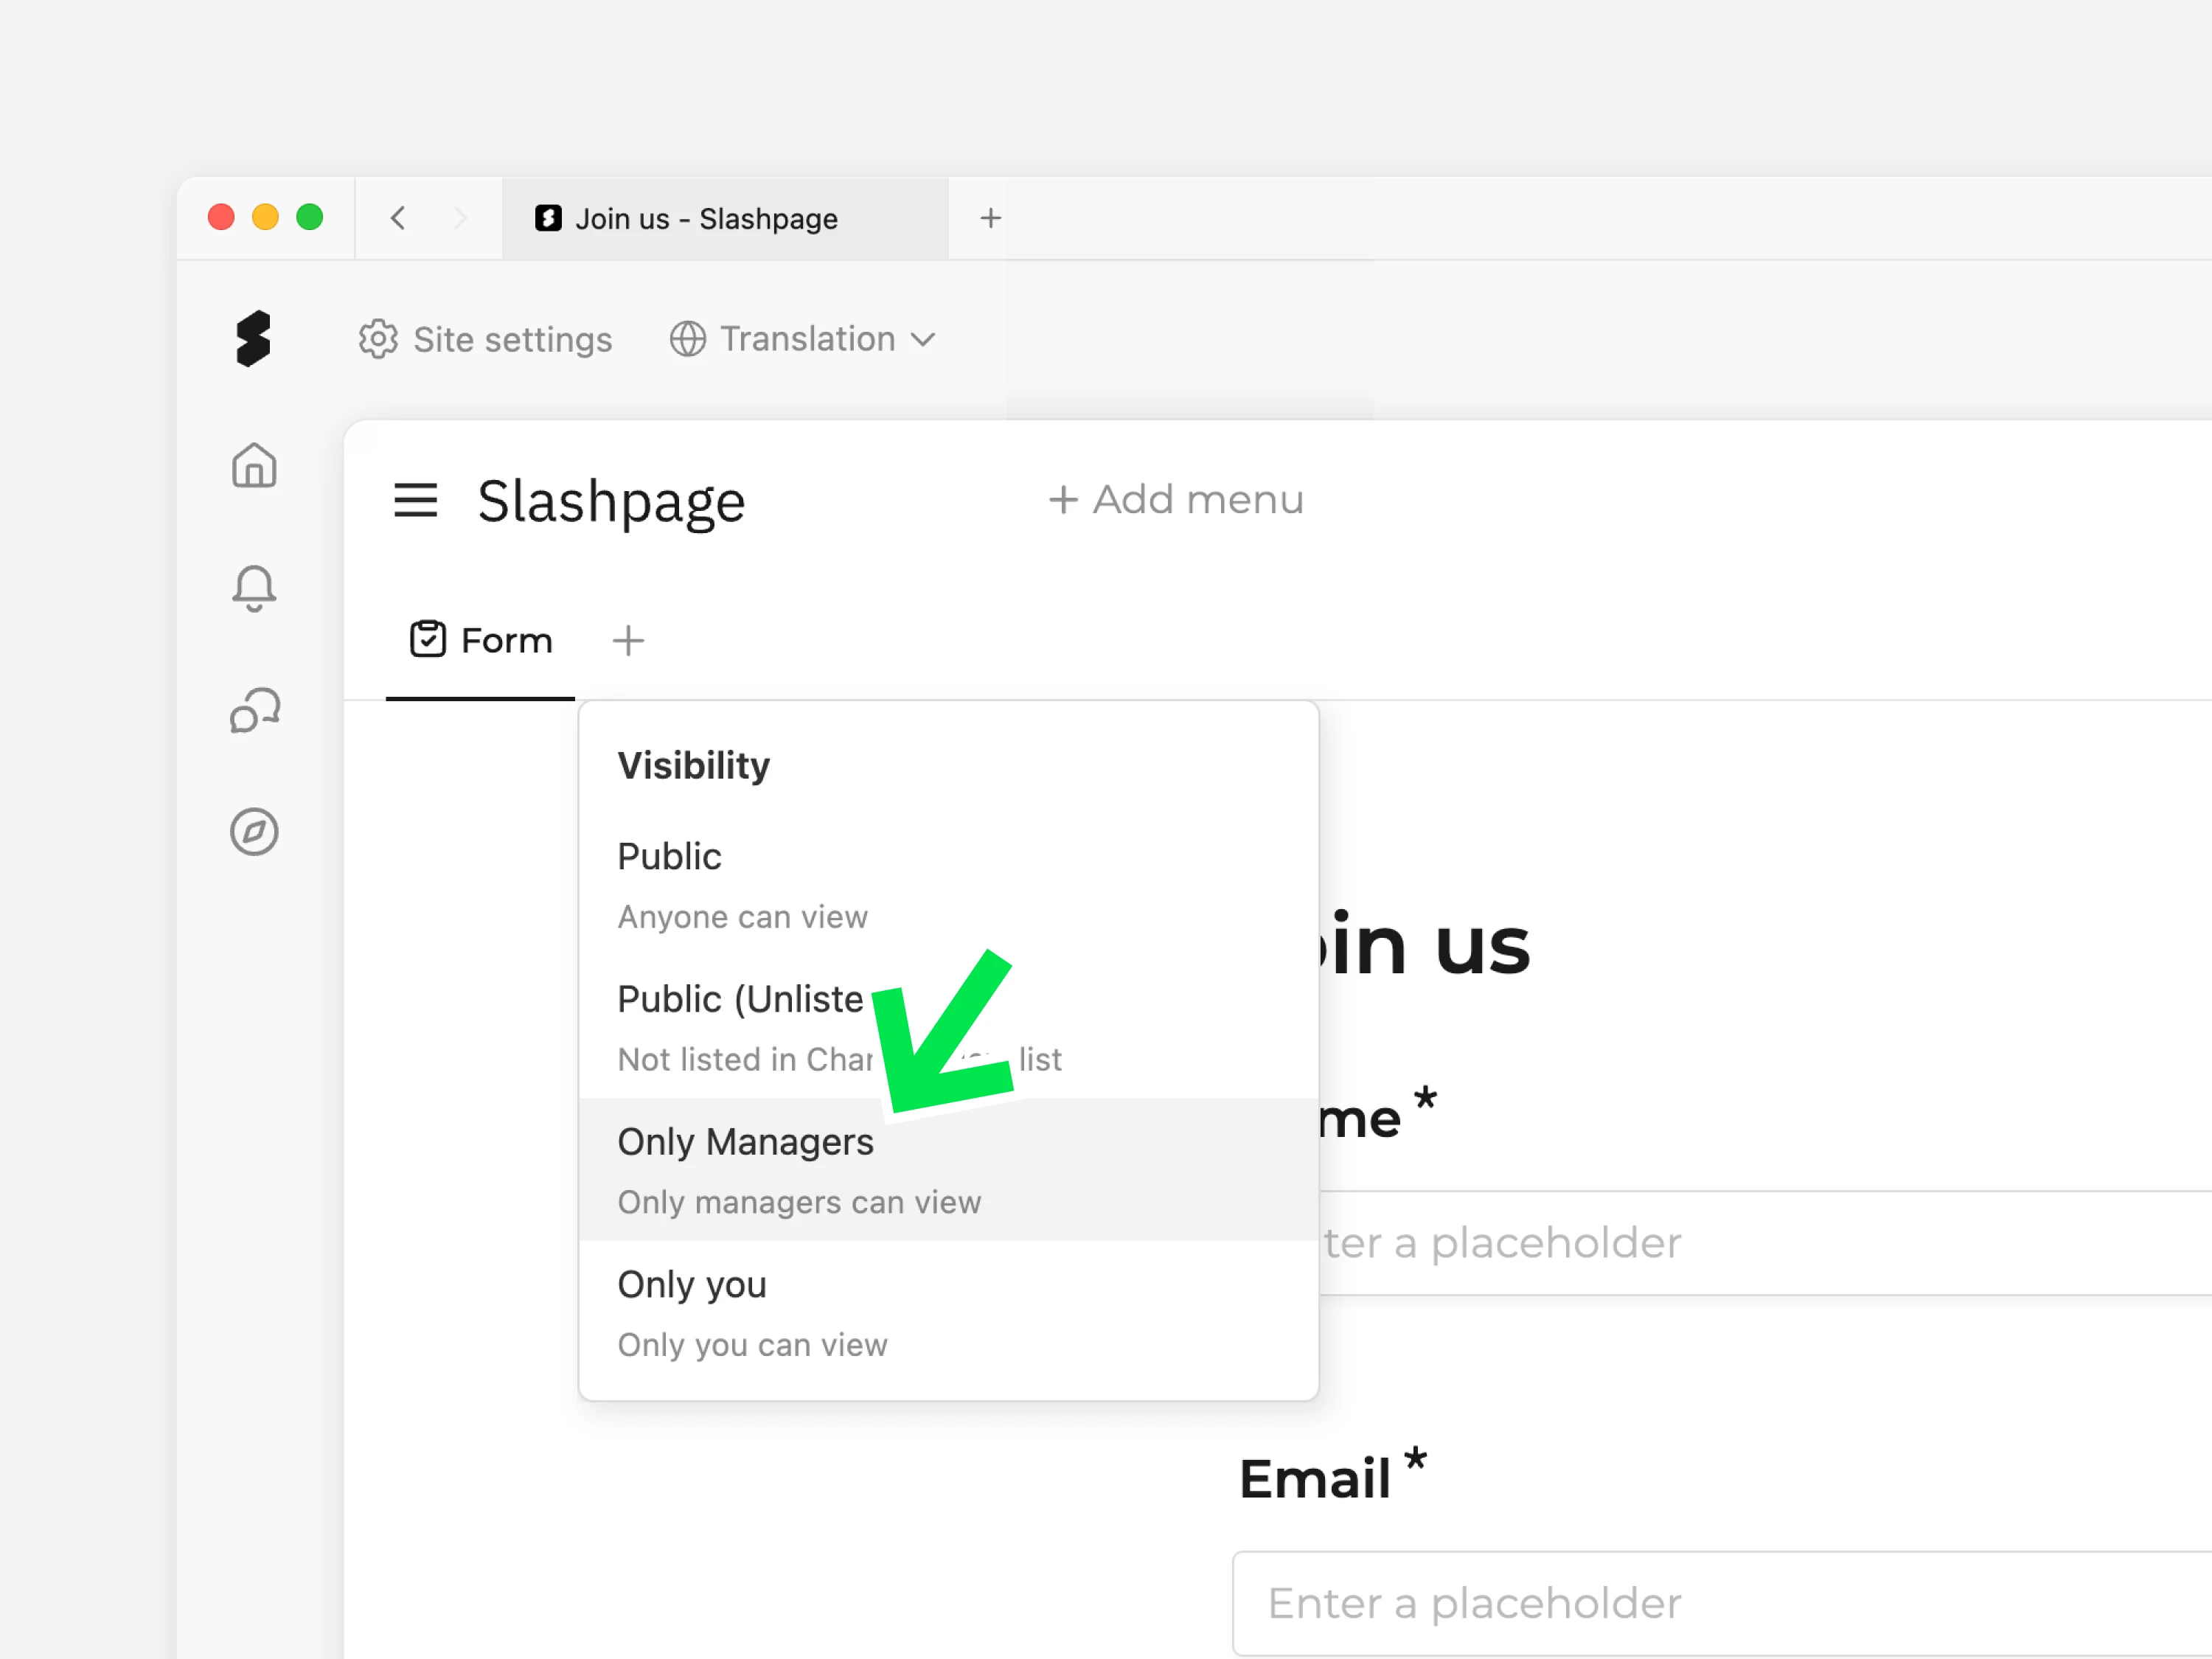Screen dimensions: 2212x1659
Task: Choose Public visibility option
Action: pos(948,885)
